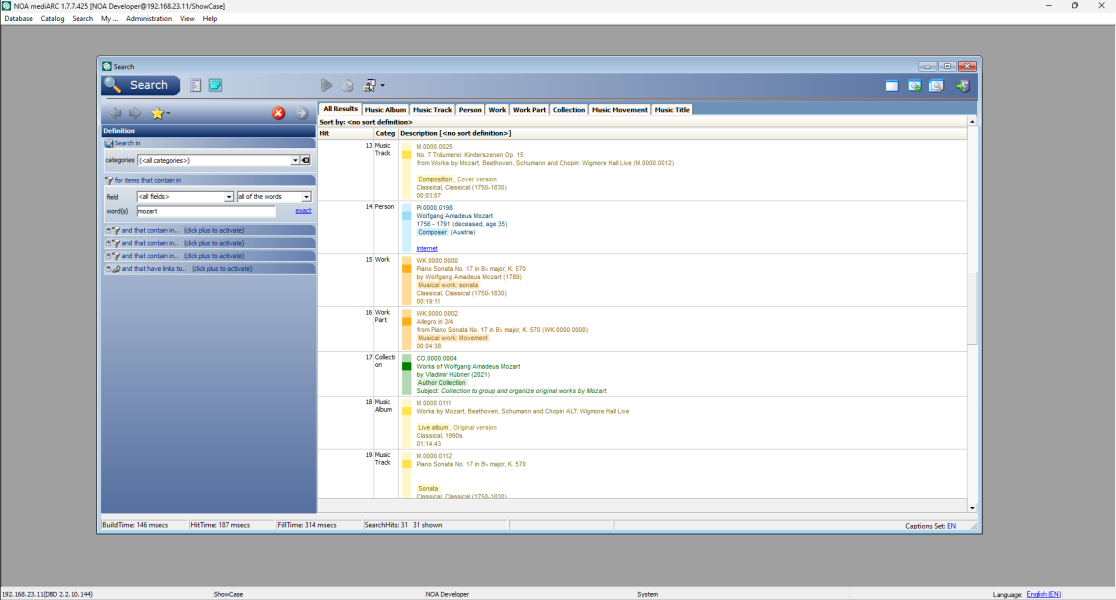Viewport: 1116px width, 600px height.
Task: Select result 'Works of Wolfgang Amadeus Mozart'
Action: point(468,367)
